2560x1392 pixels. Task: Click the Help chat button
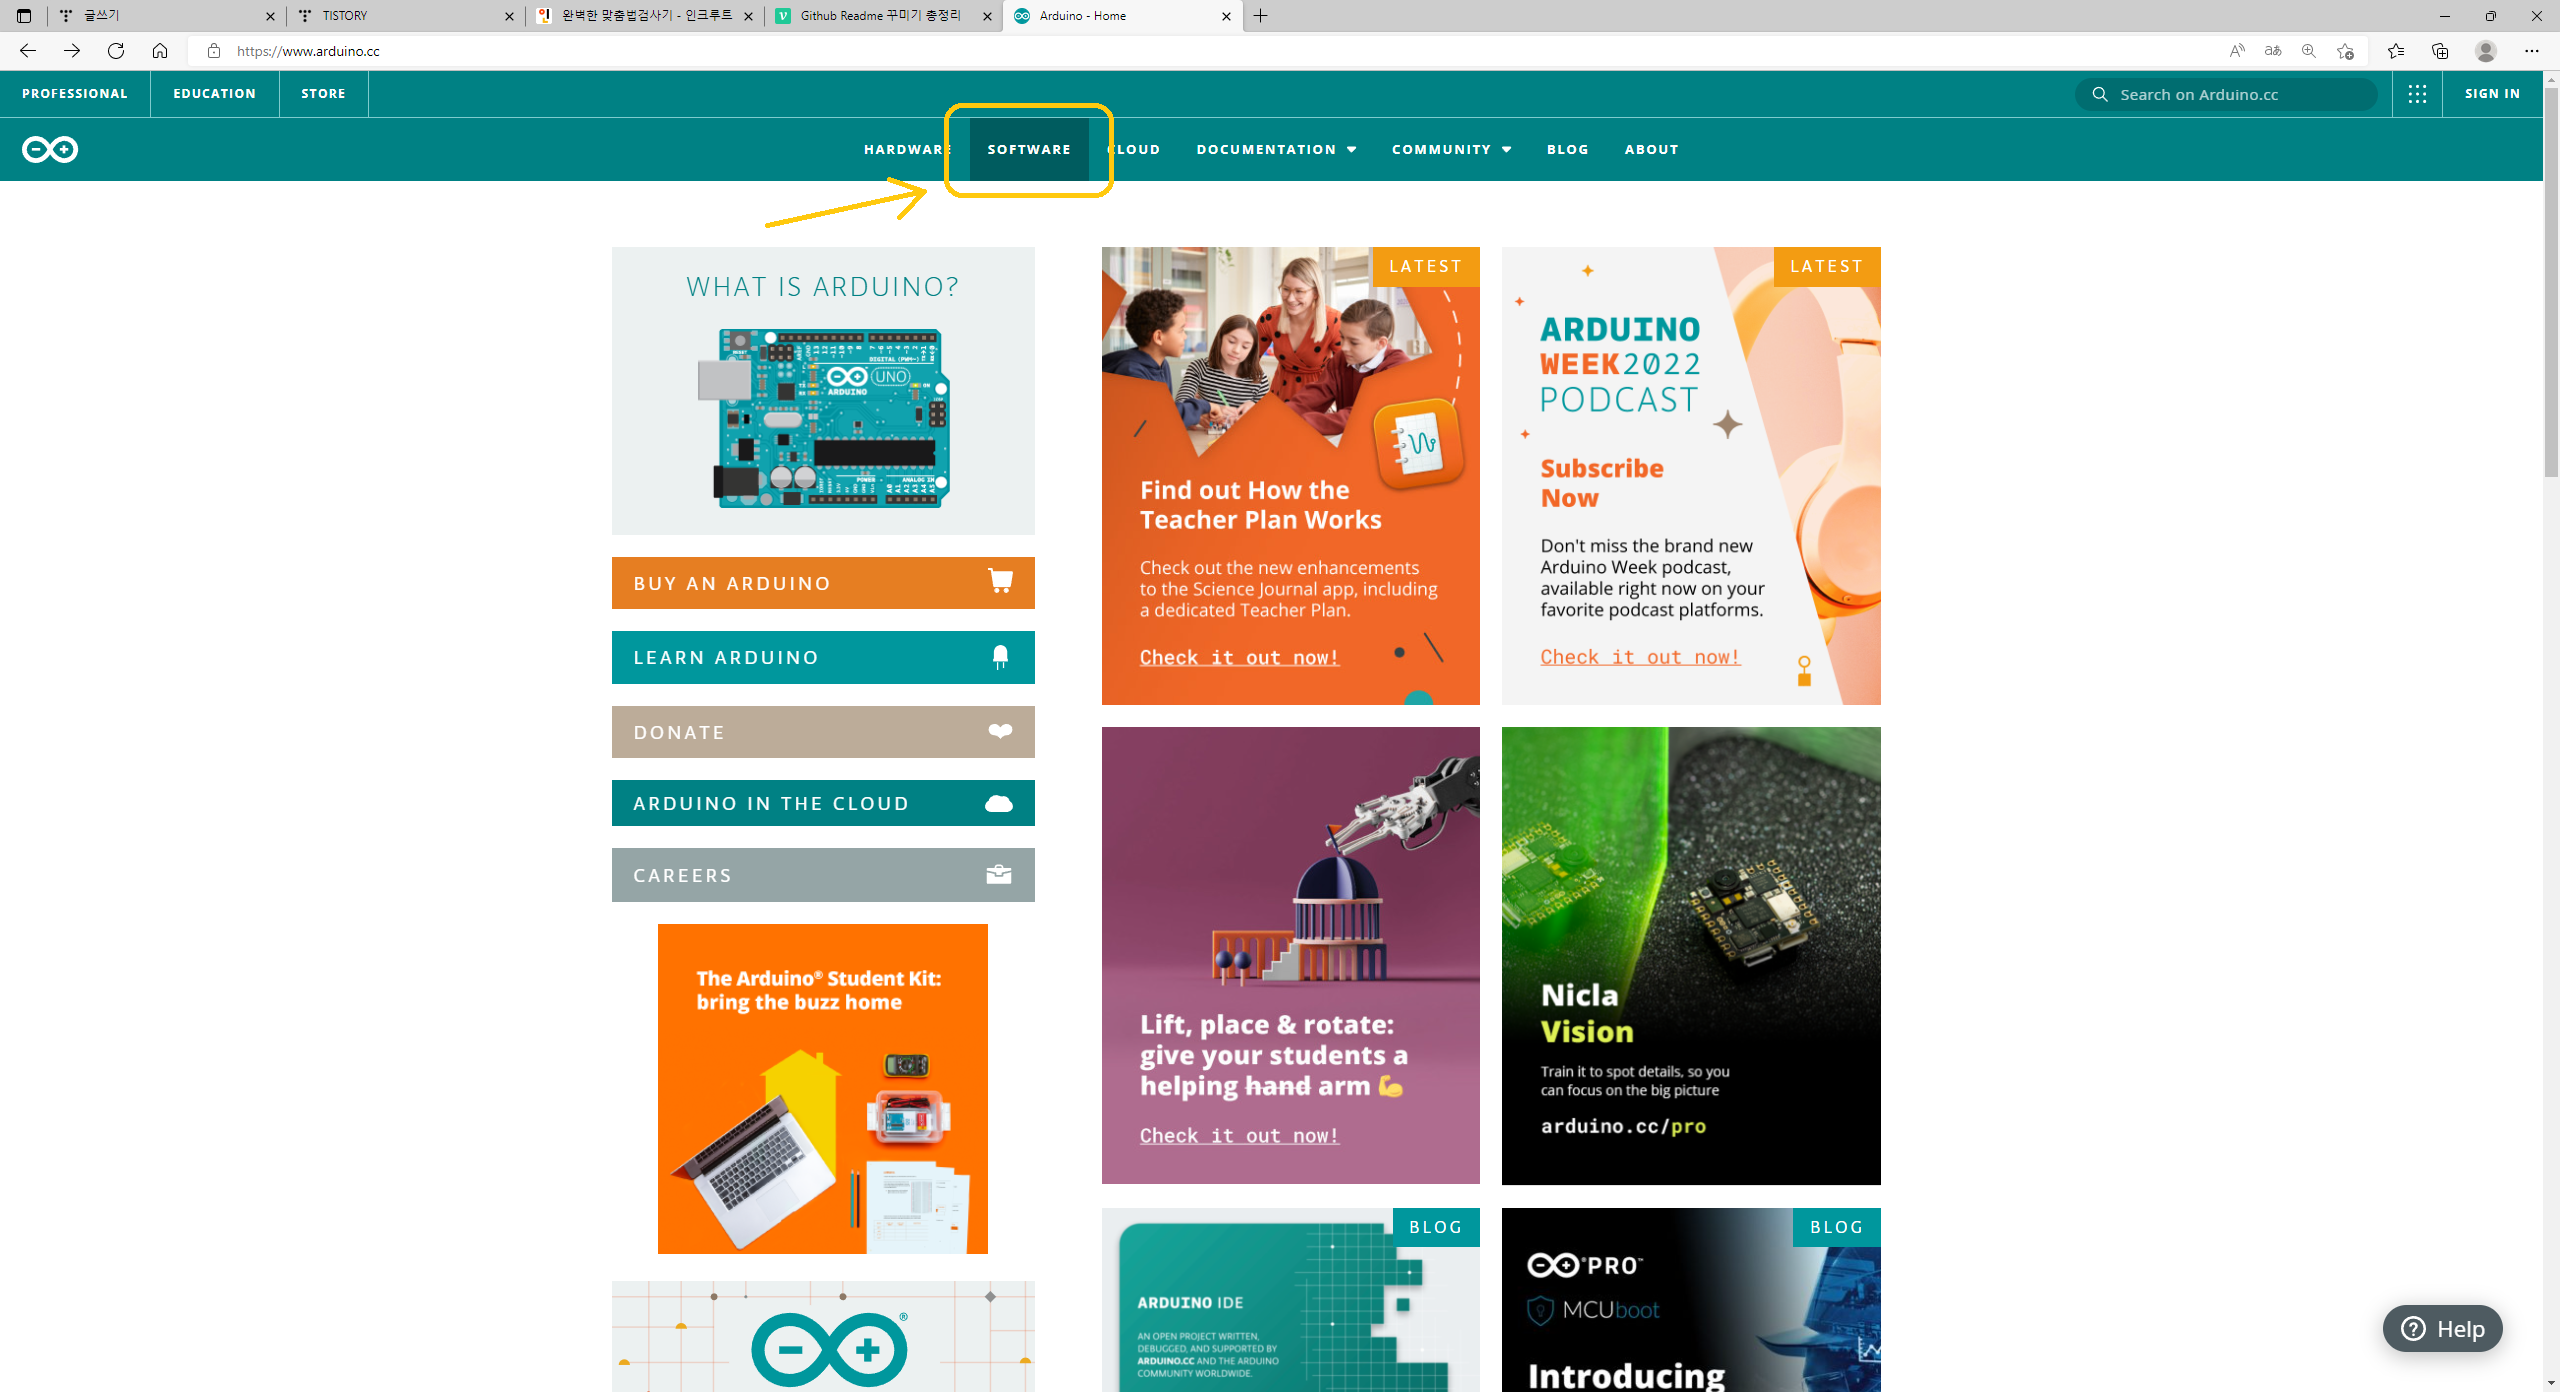[x=2442, y=1329]
